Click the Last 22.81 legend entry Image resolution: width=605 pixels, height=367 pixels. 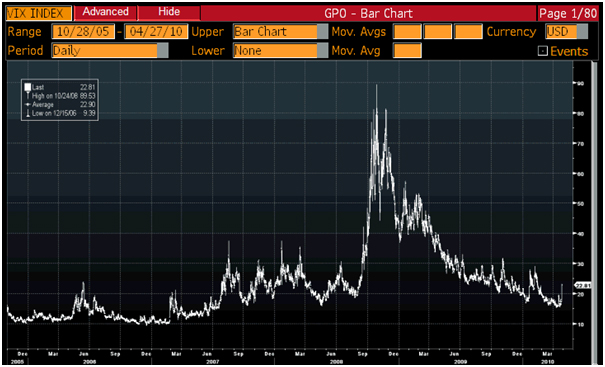click(x=60, y=87)
